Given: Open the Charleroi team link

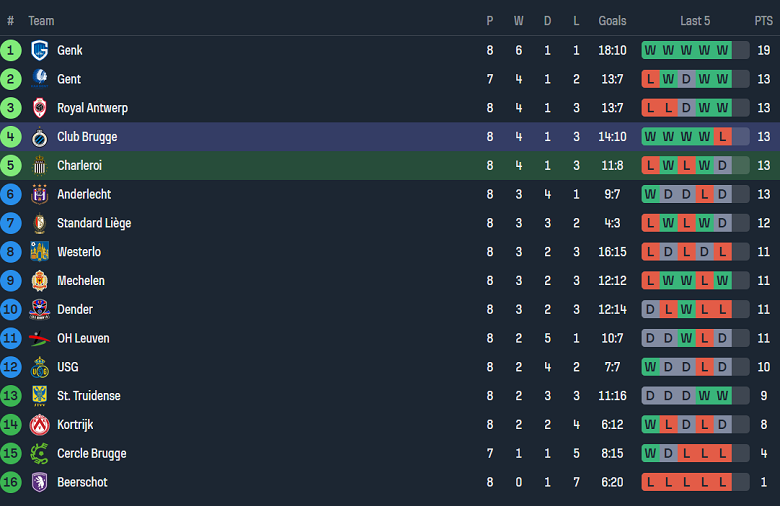Looking at the screenshot, I should pyautogui.click(x=79, y=166).
